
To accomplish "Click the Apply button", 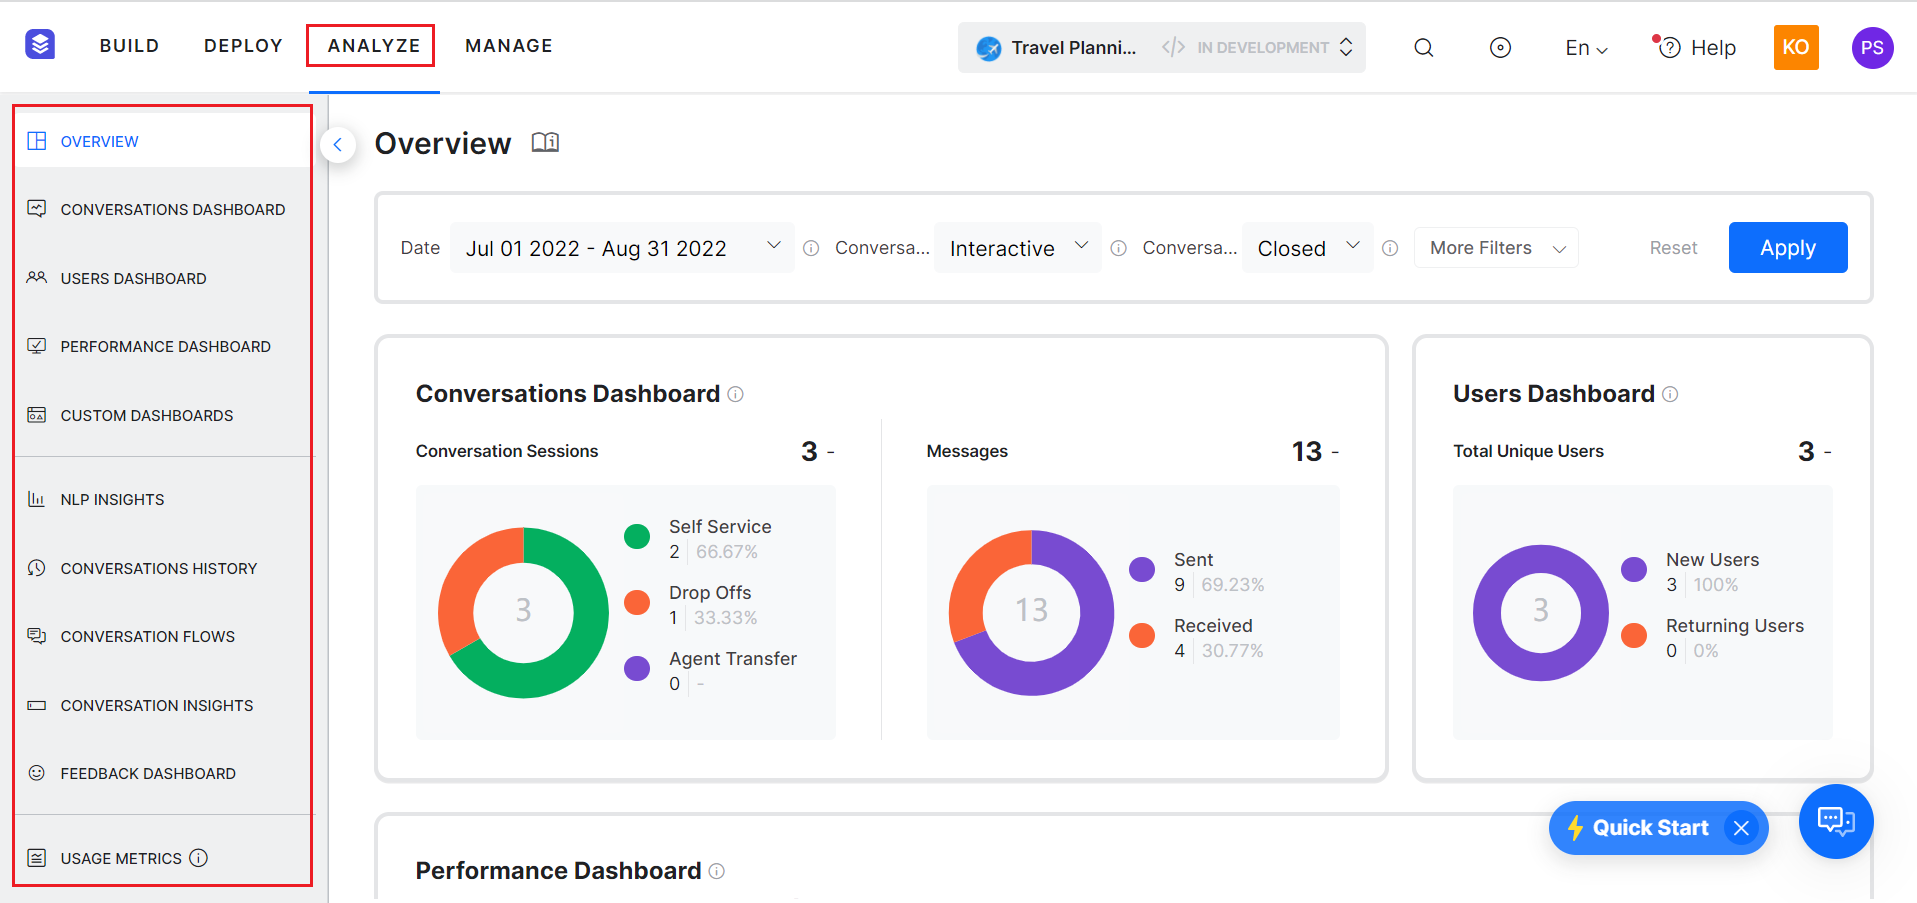I will [1787, 247].
